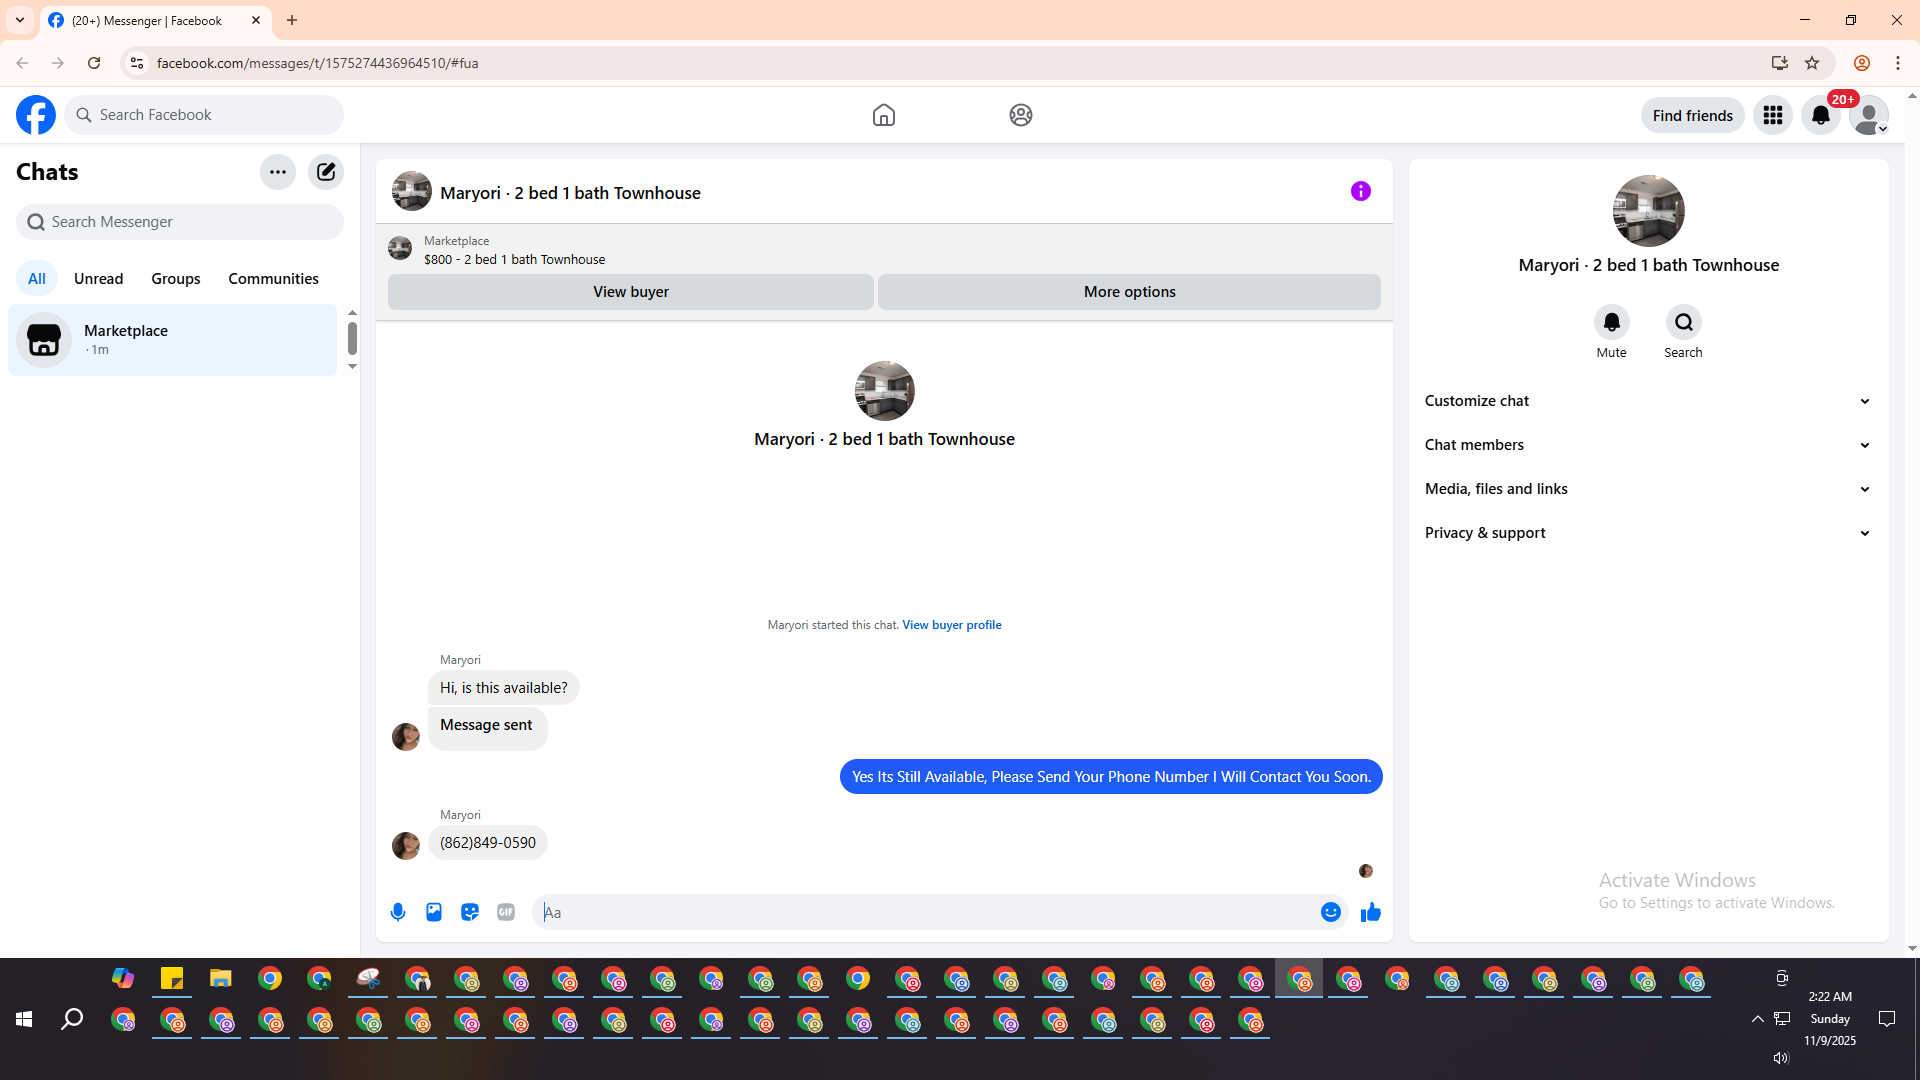Open Facebook notifications bell
This screenshot has height=1080, width=1920.
point(1820,115)
